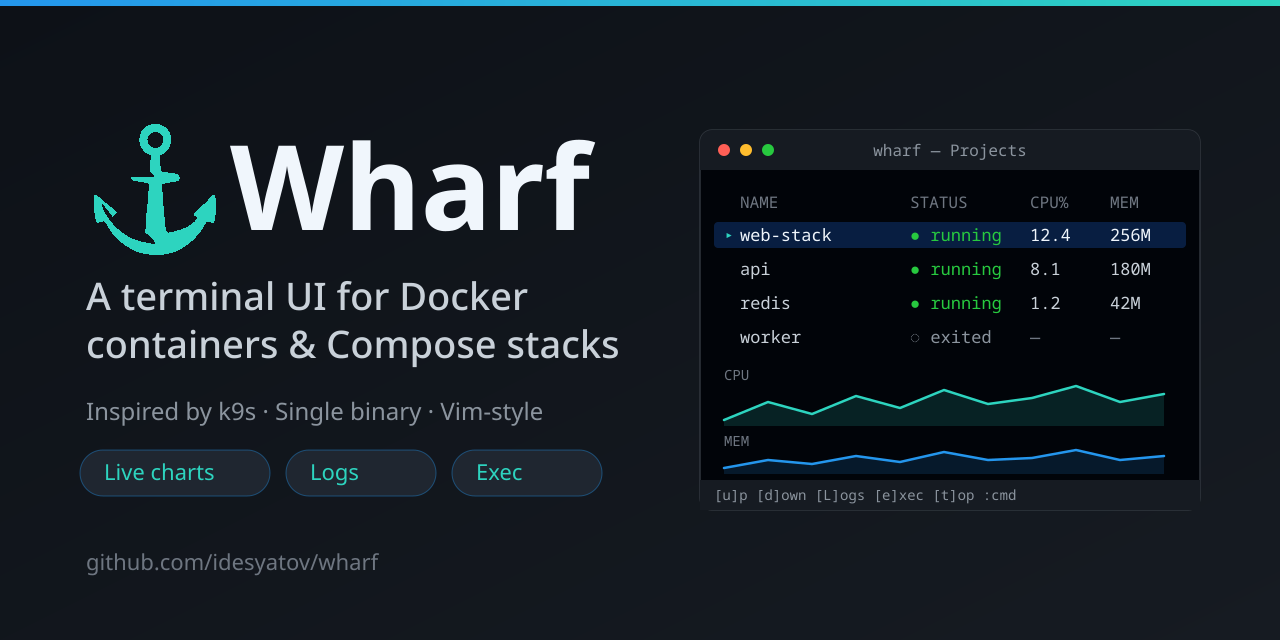Select the worker container name
The height and width of the screenshot is (640, 1280).
point(770,338)
